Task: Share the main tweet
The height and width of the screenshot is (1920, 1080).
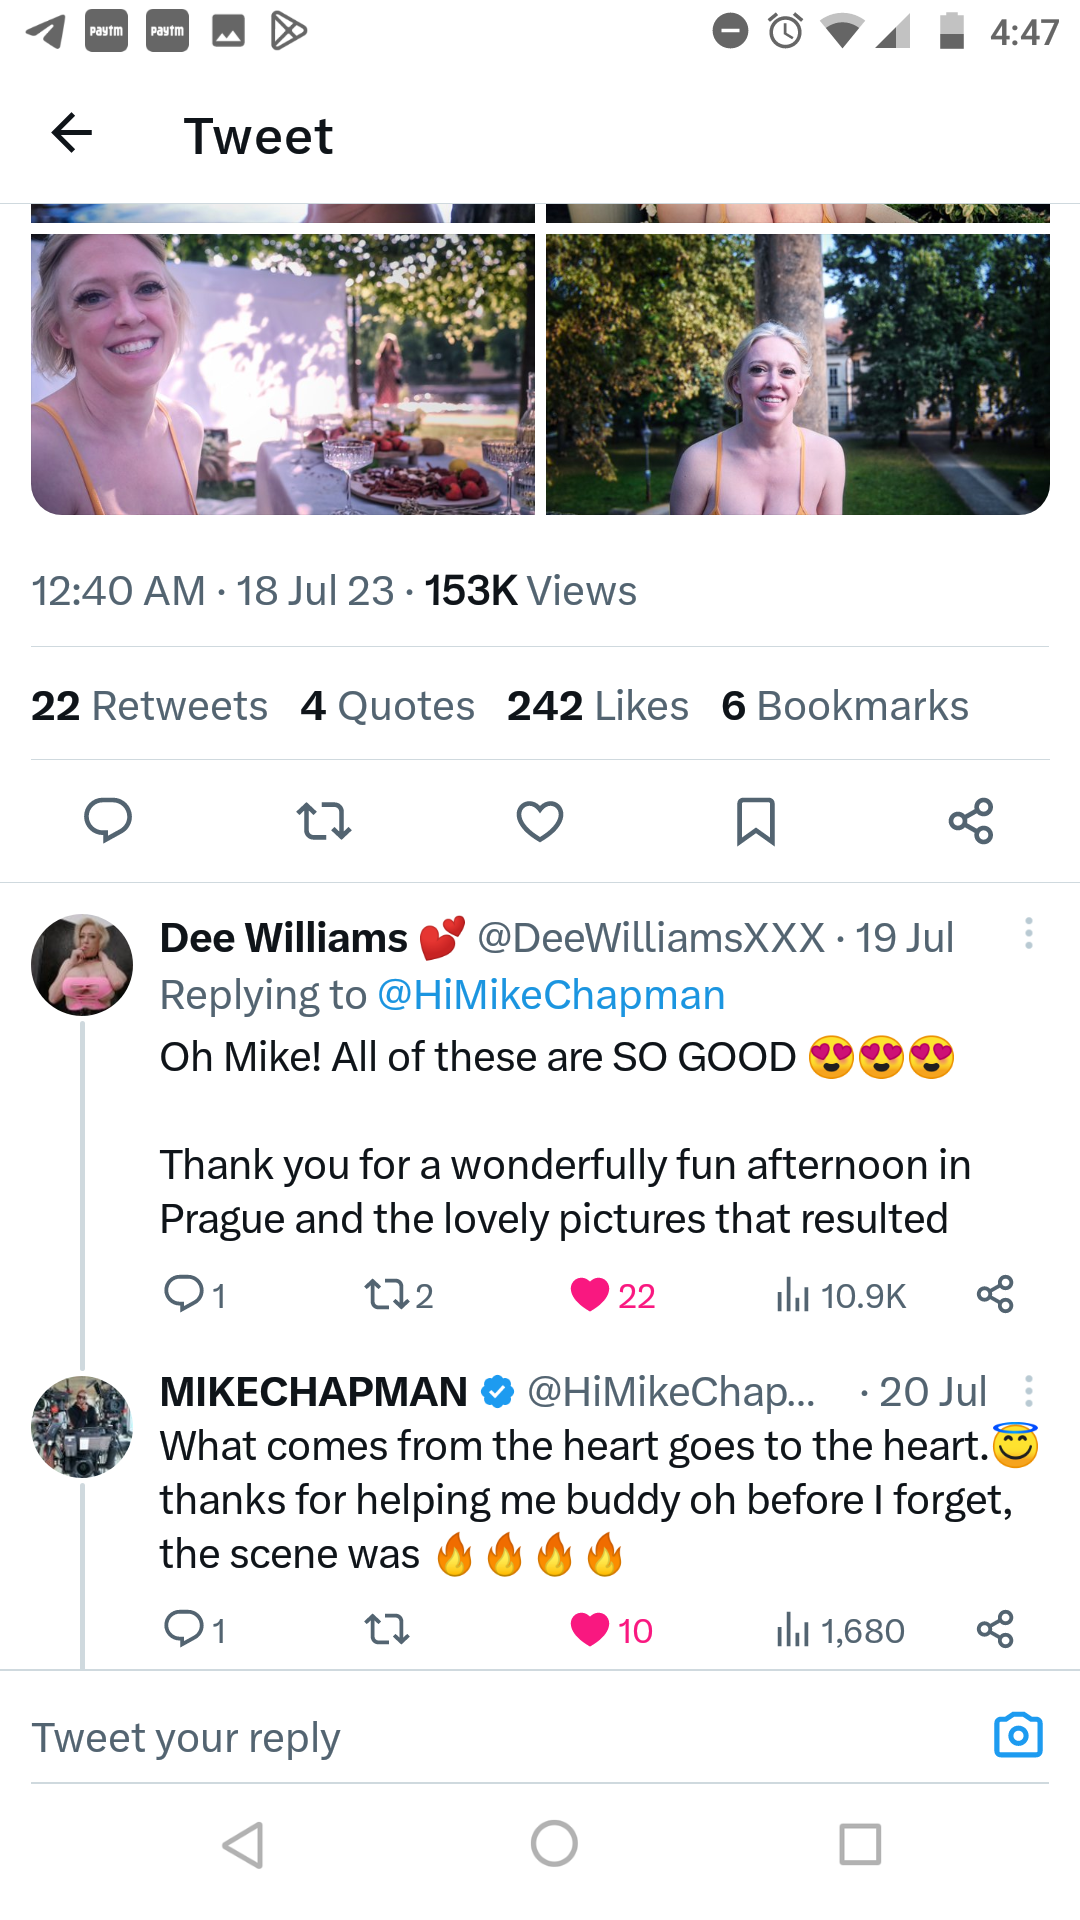Action: [x=970, y=821]
